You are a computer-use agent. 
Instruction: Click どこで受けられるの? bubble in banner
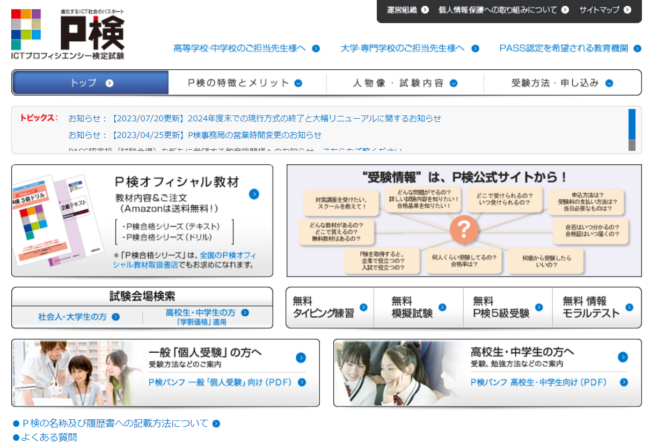[504, 199]
